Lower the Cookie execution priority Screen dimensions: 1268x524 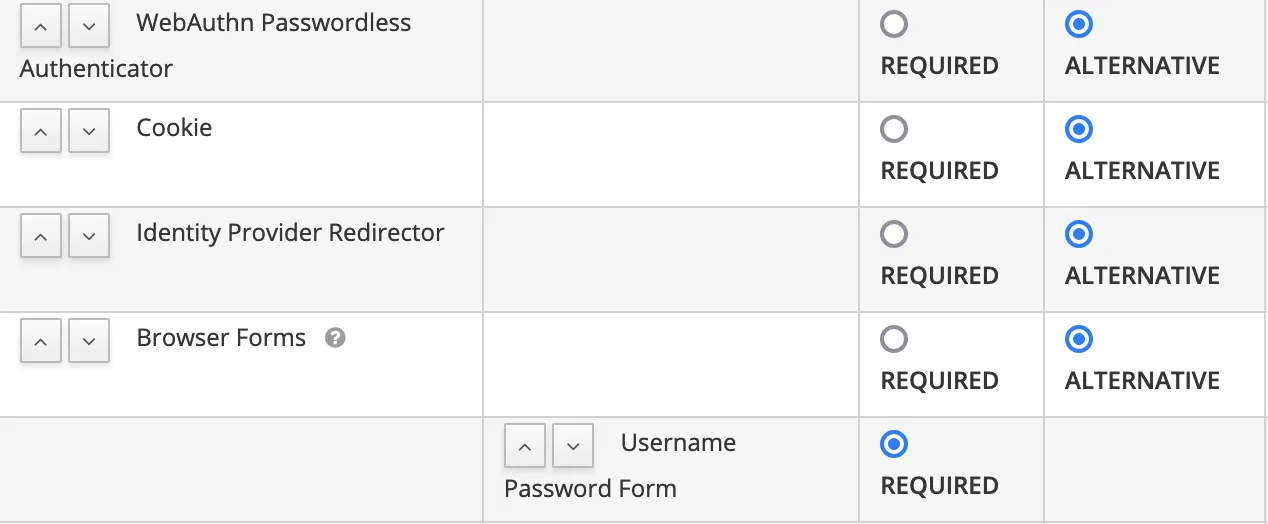[x=89, y=132]
